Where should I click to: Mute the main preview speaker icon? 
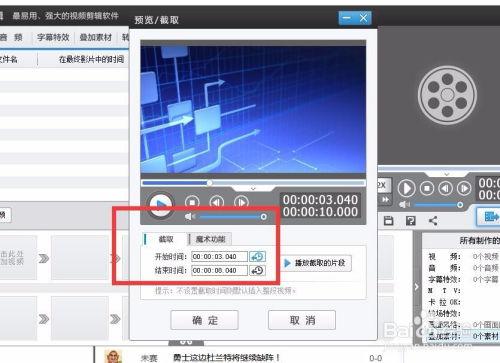[404, 204]
